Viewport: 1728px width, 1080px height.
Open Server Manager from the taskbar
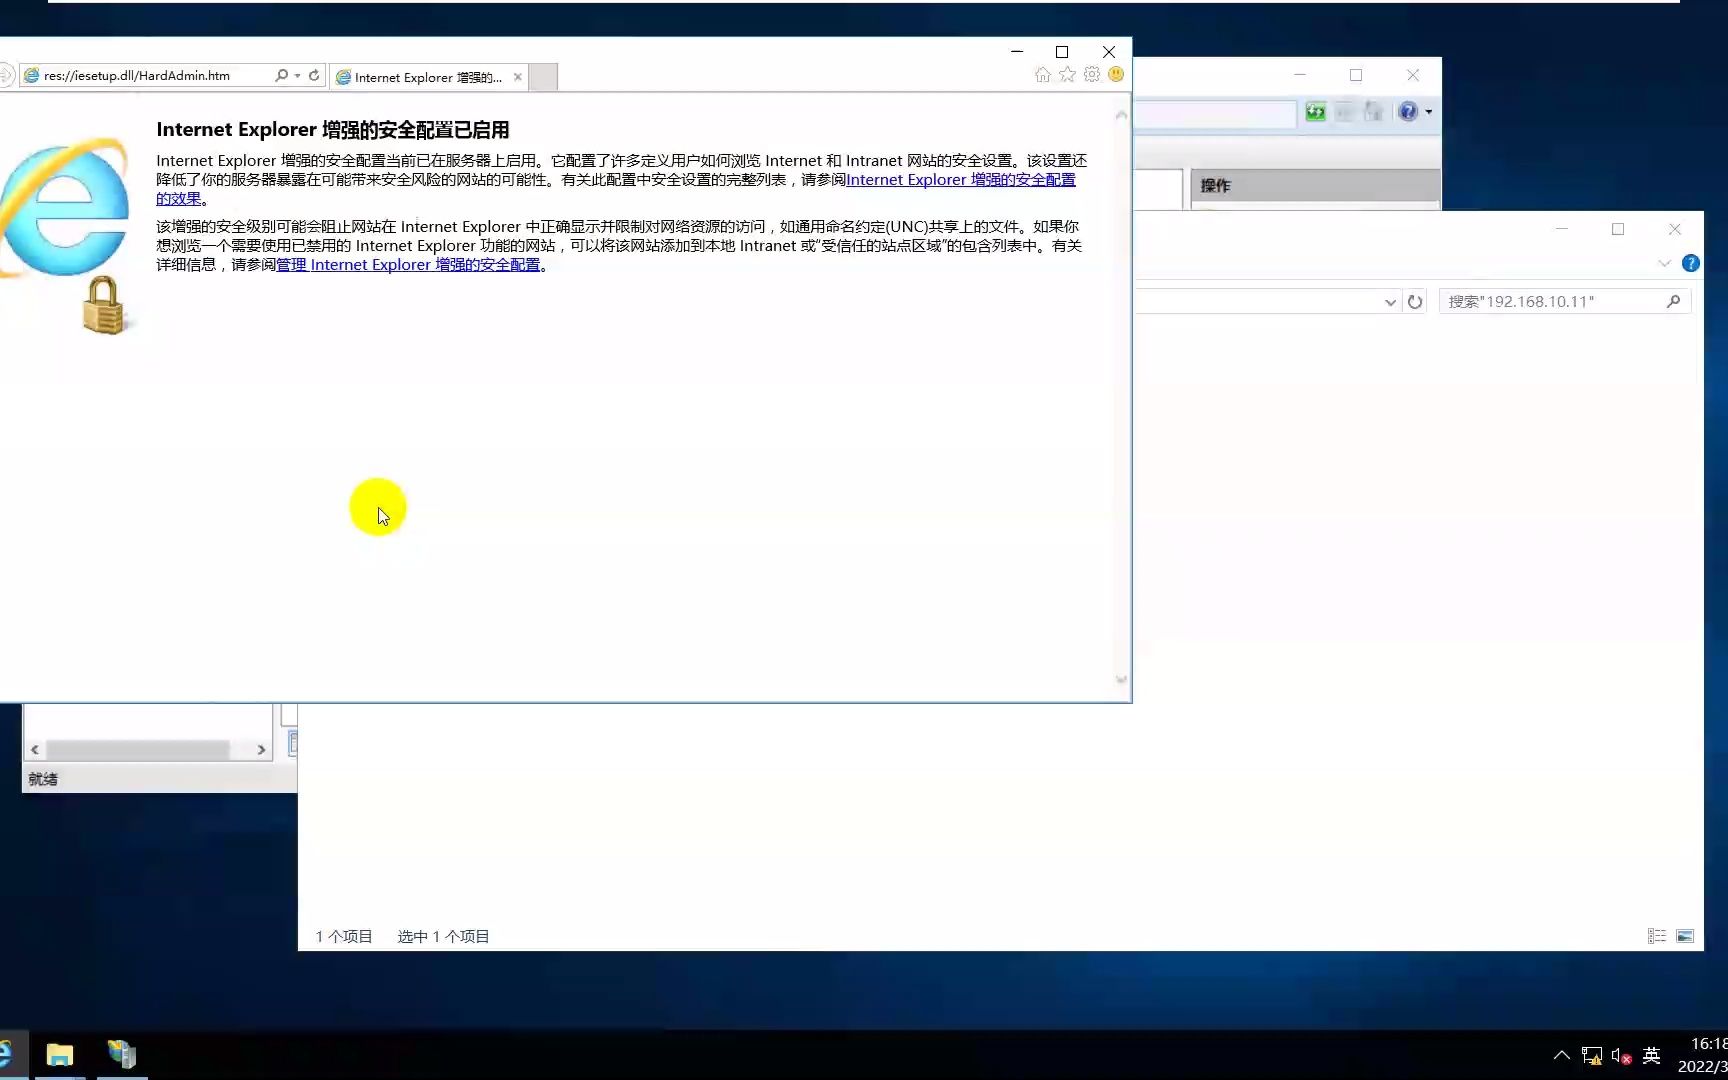point(122,1055)
